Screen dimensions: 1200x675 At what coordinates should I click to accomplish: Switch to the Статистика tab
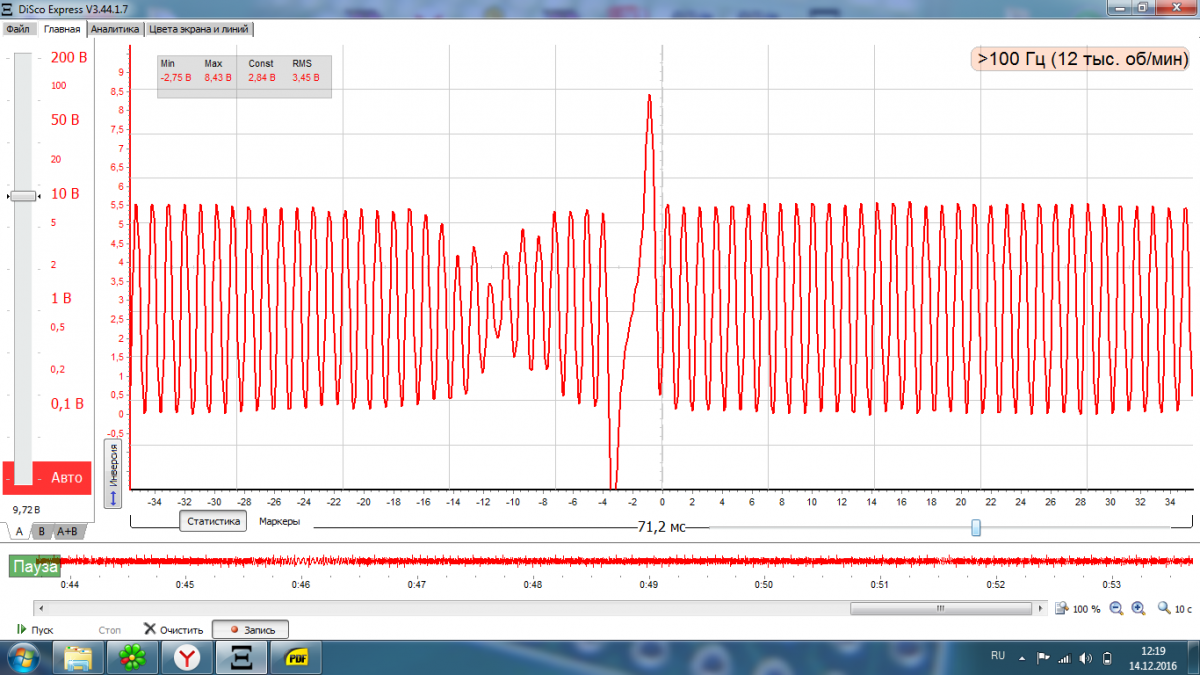pyautogui.click(x=214, y=521)
